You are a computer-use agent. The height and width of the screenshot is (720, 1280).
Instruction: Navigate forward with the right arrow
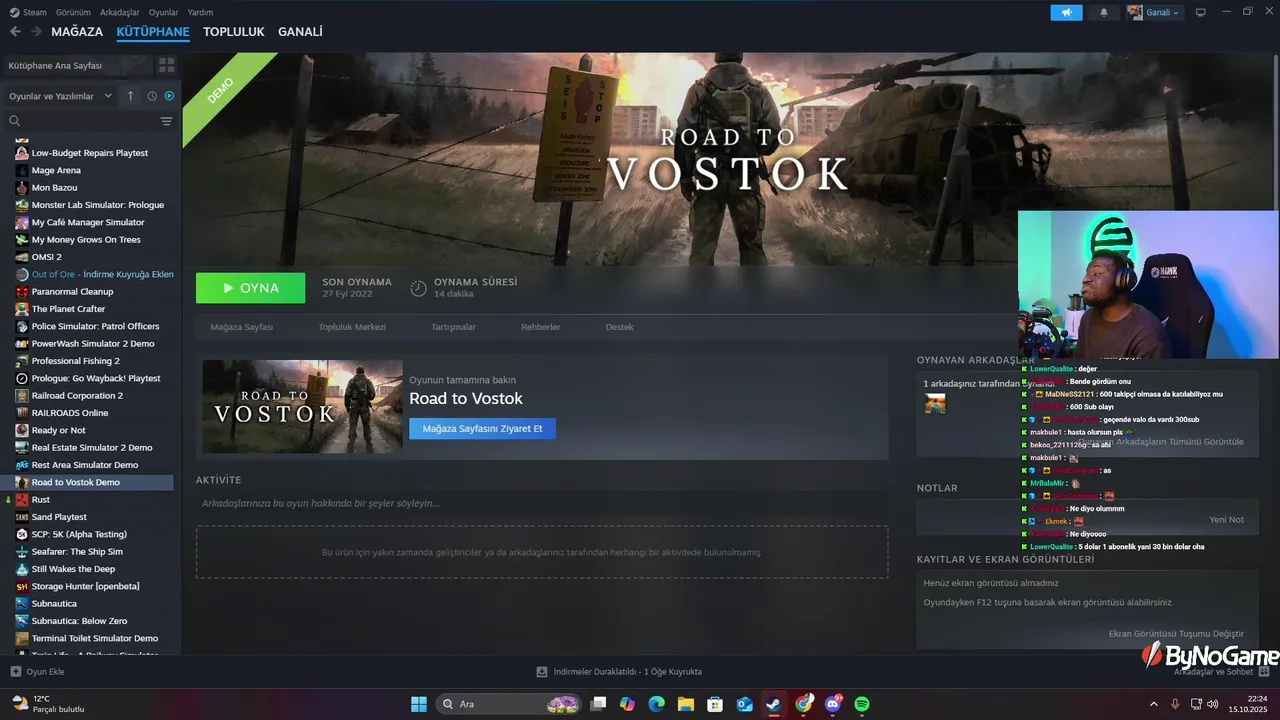click(x=36, y=32)
